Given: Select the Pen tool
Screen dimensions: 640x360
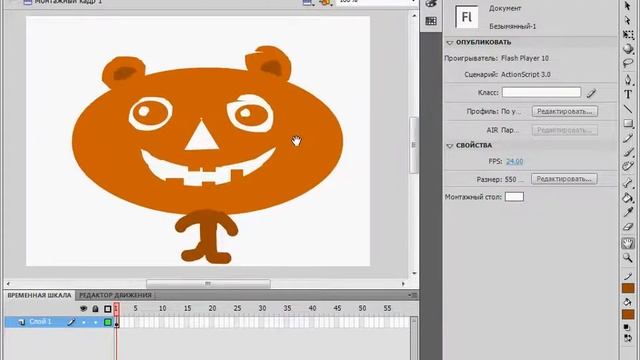Looking at the screenshot, I should pos(628,80).
